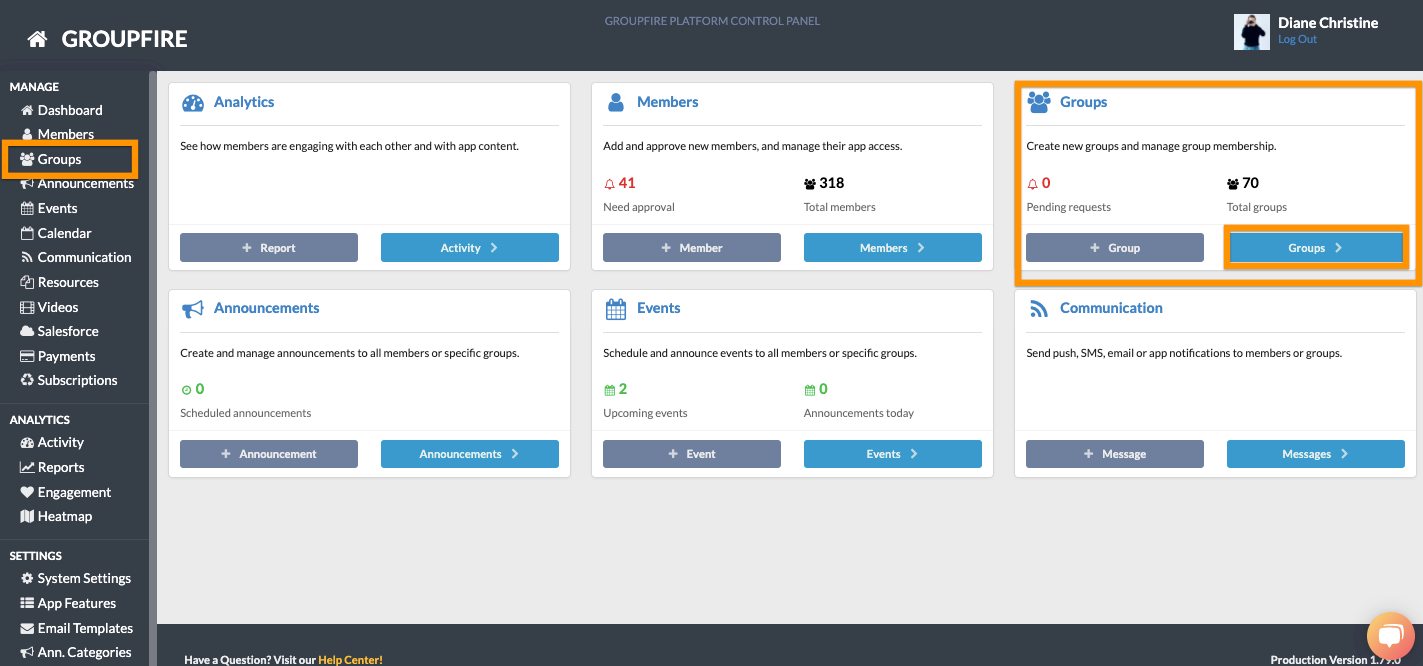Open Heatmap in the sidebar
1423x666 pixels.
pyautogui.click(x=56, y=516)
